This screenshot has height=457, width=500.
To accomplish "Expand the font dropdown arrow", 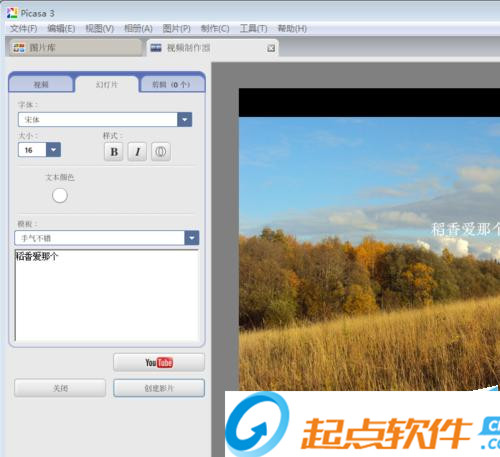I will 185,120.
